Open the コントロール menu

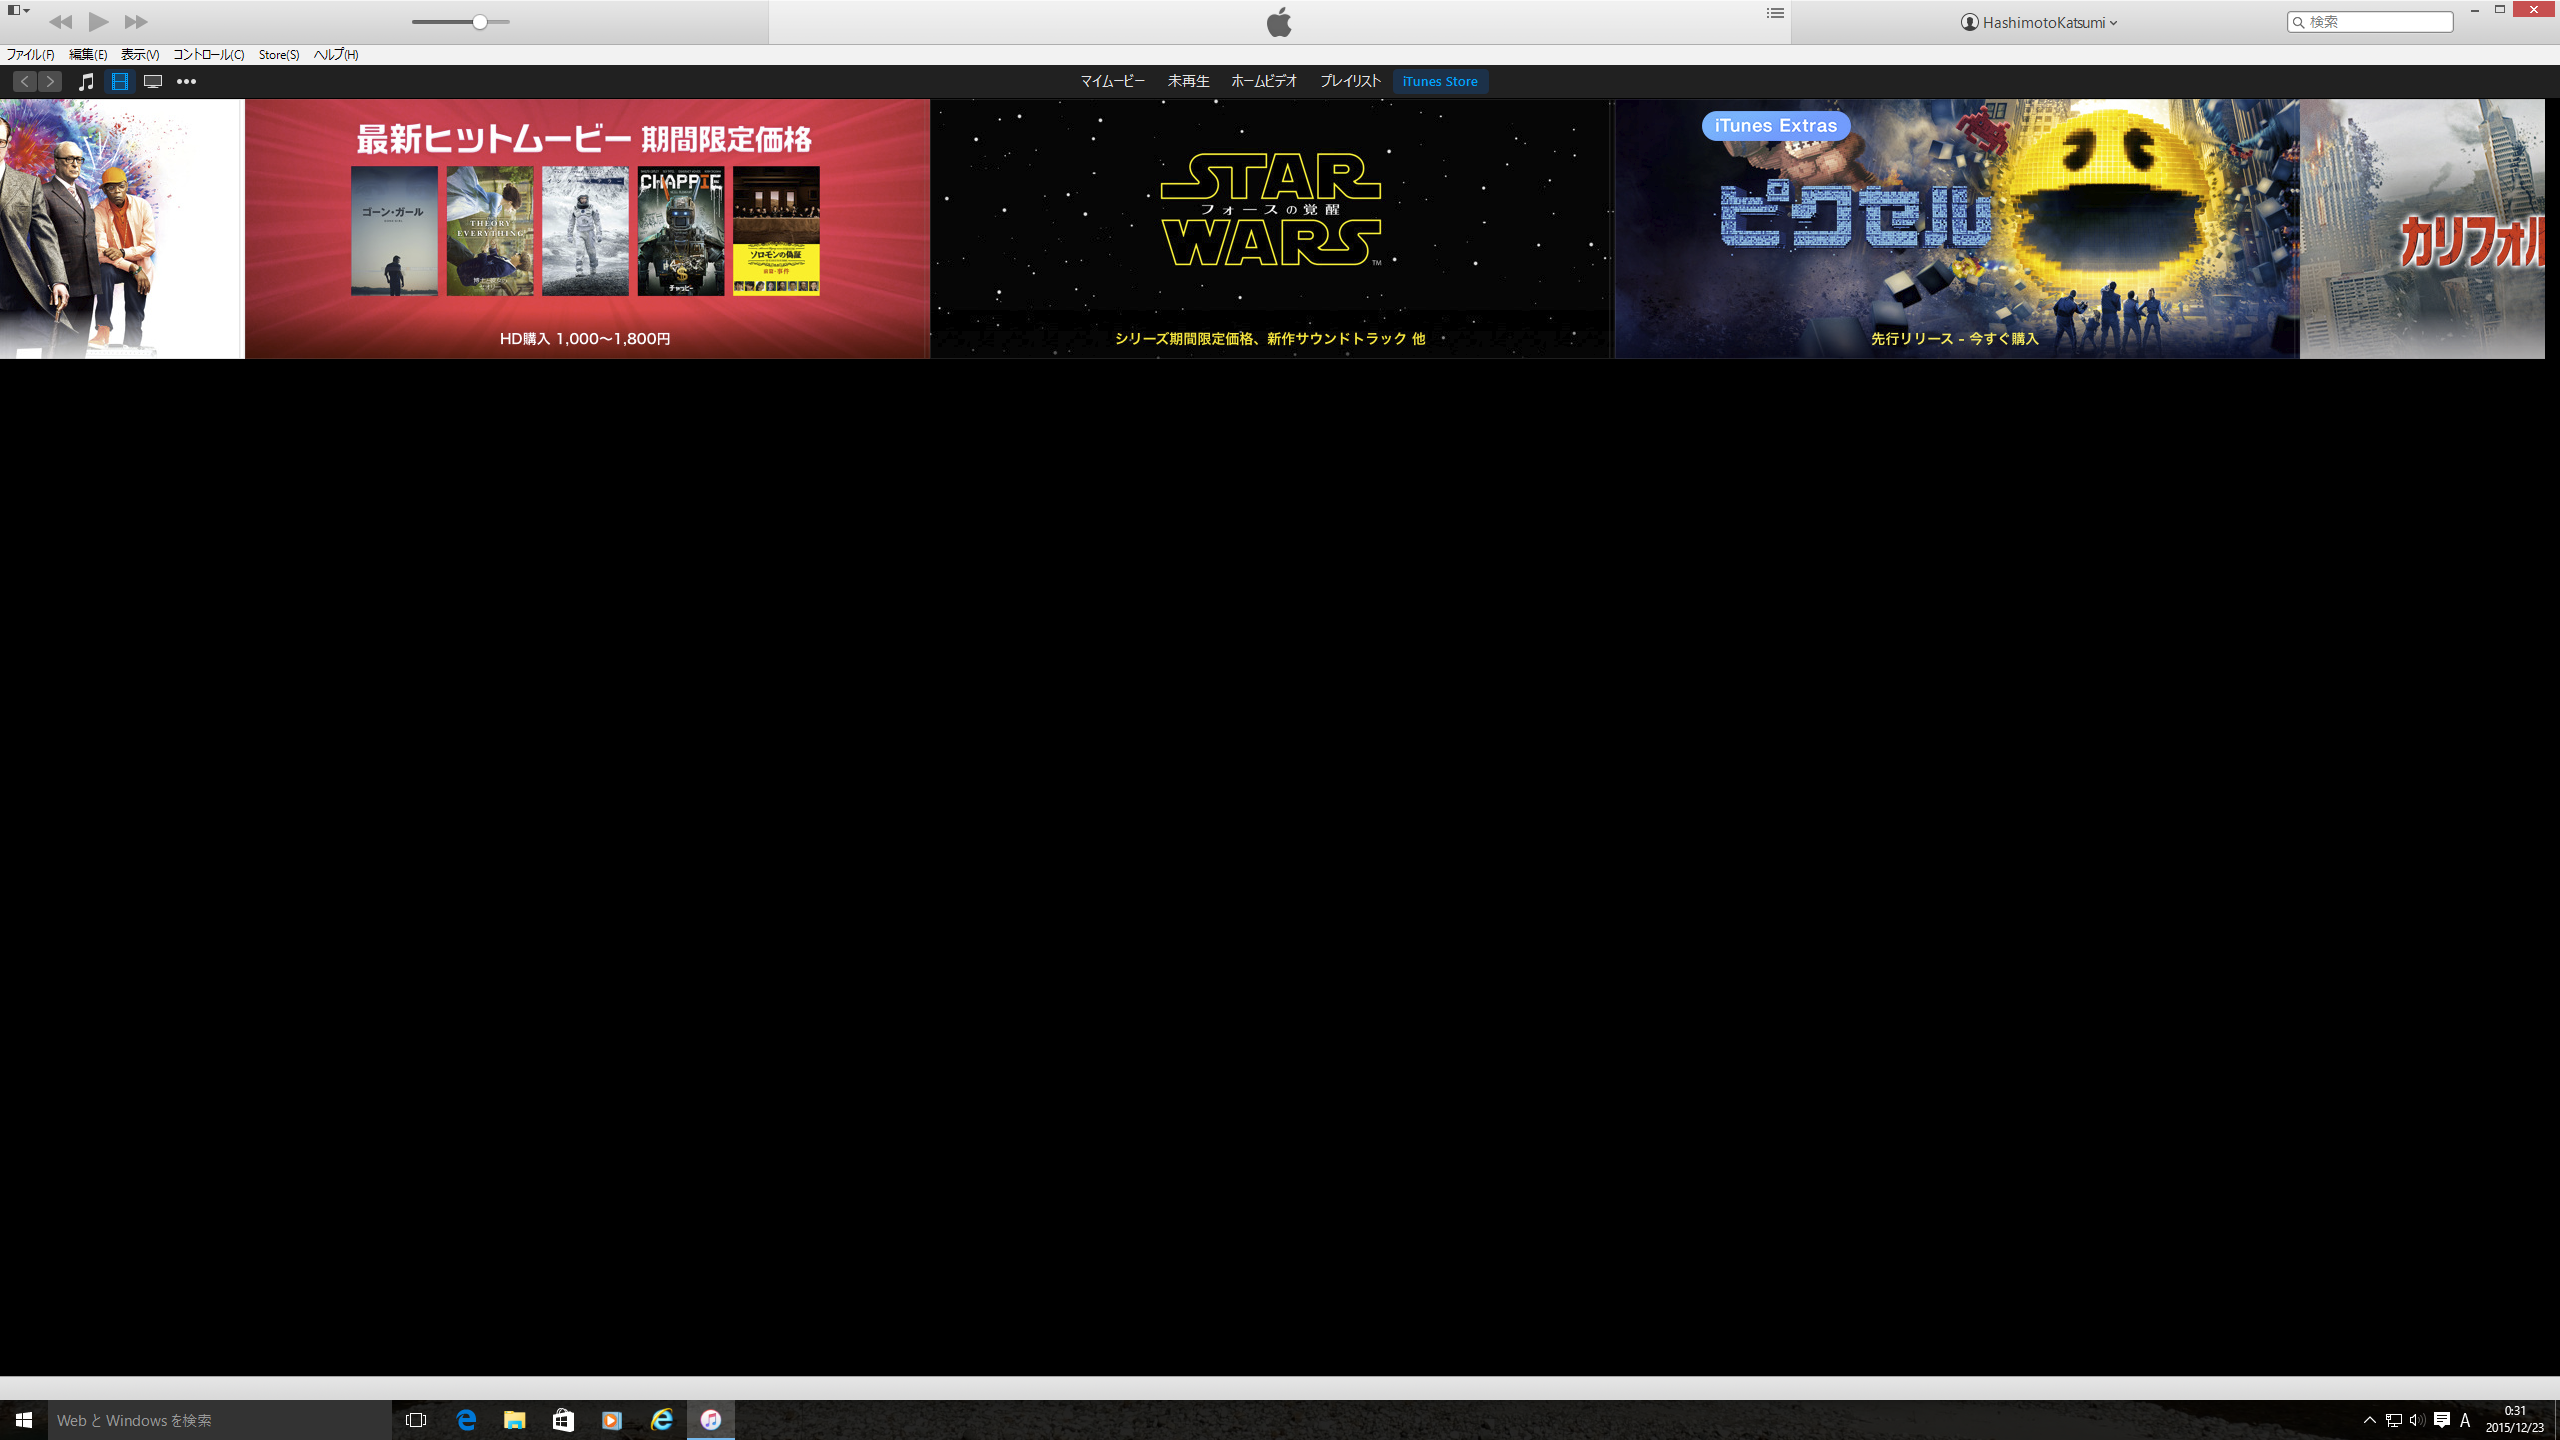click(208, 55)
